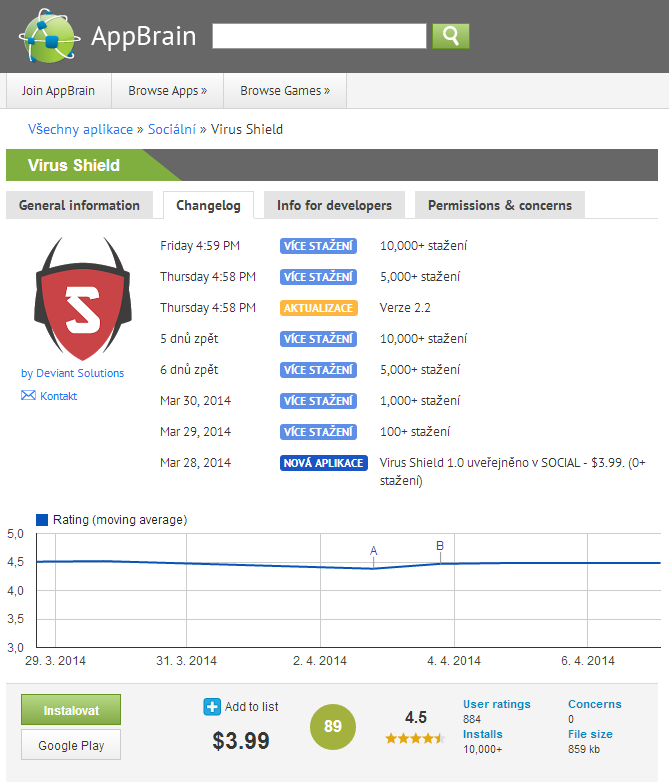The height and width of the screenshot is (782, 669).
Task: Click the AppBrain title text
Action: tap(144, 36)
